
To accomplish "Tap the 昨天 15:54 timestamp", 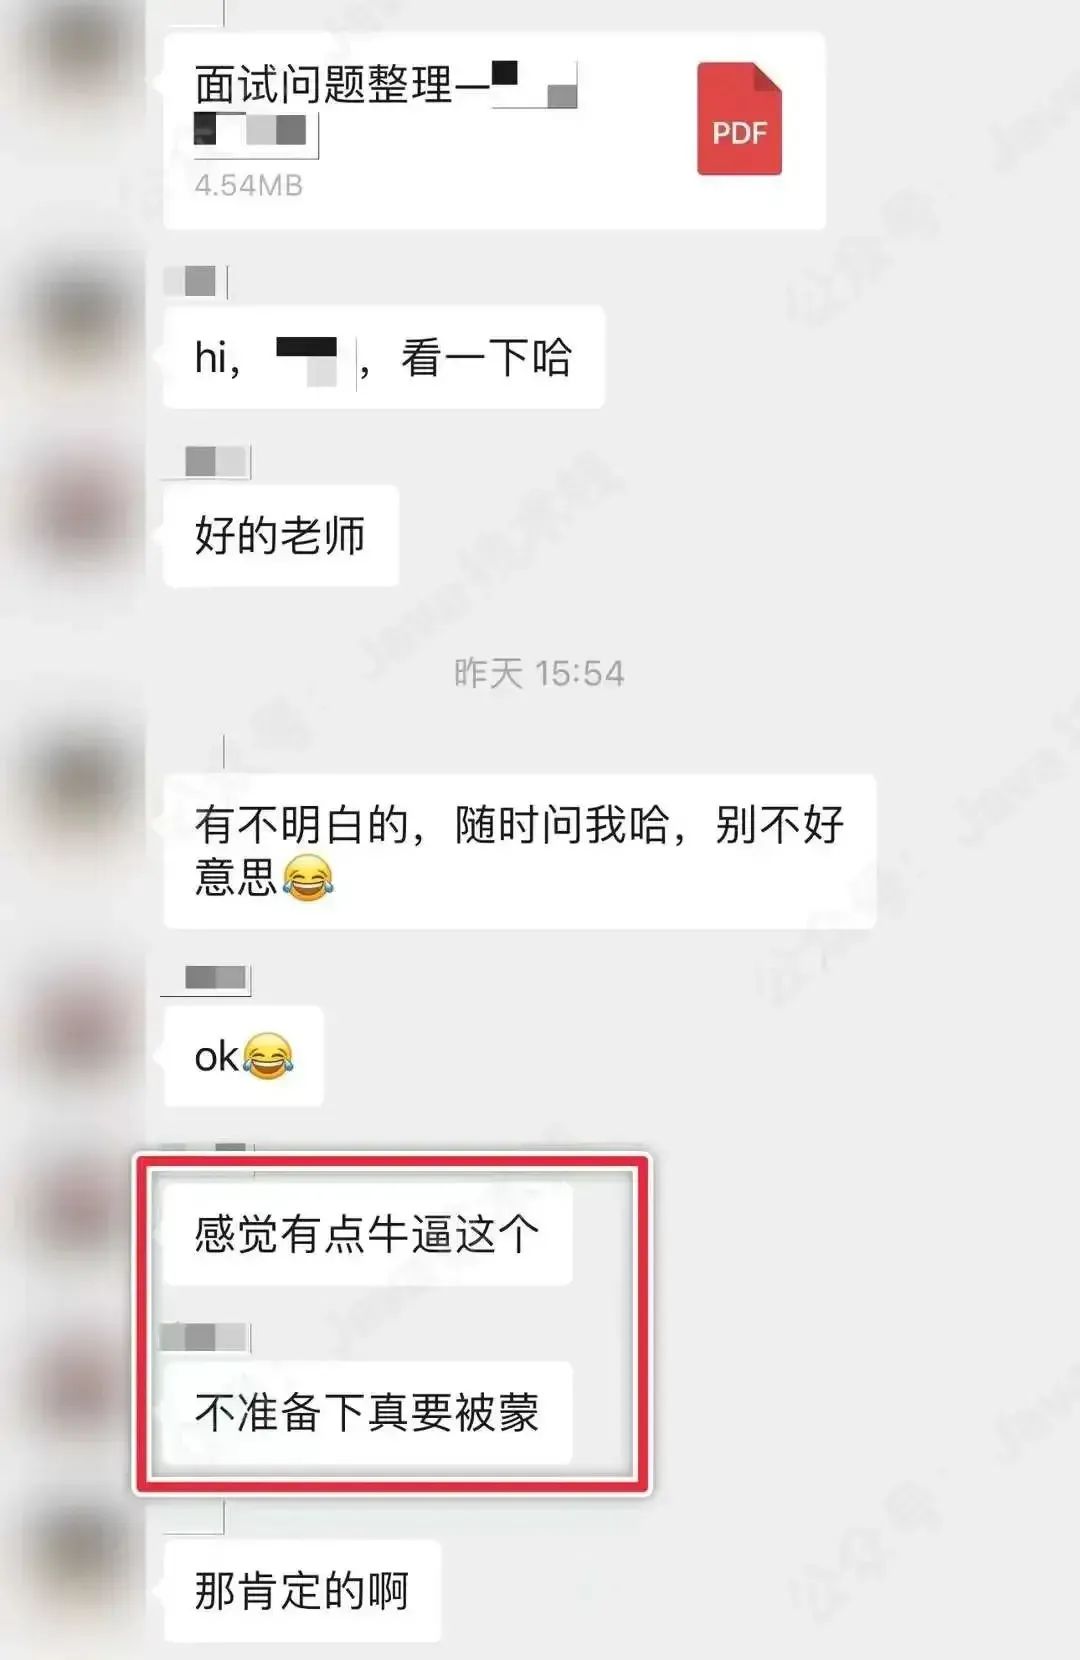I will point(539,673).
